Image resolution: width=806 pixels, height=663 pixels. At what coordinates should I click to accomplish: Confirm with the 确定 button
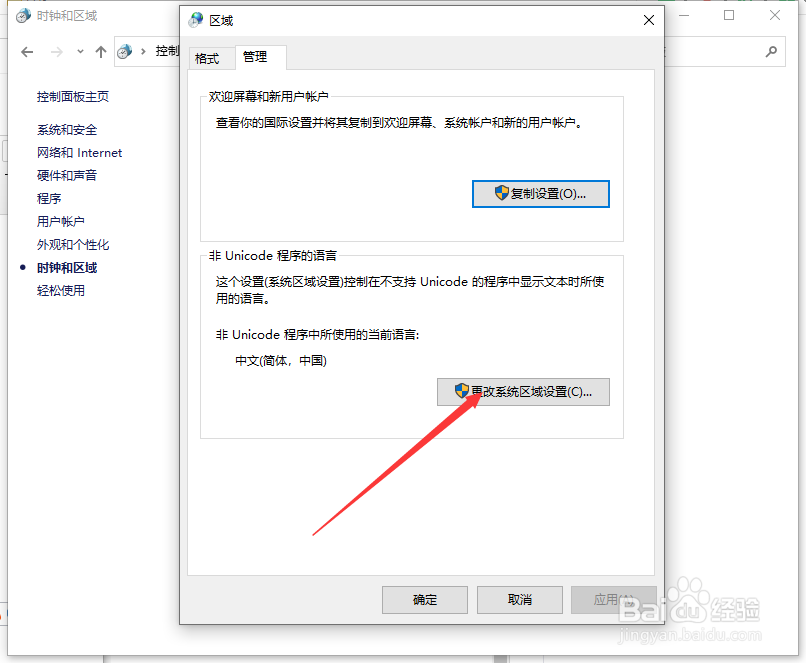[425, 600]
